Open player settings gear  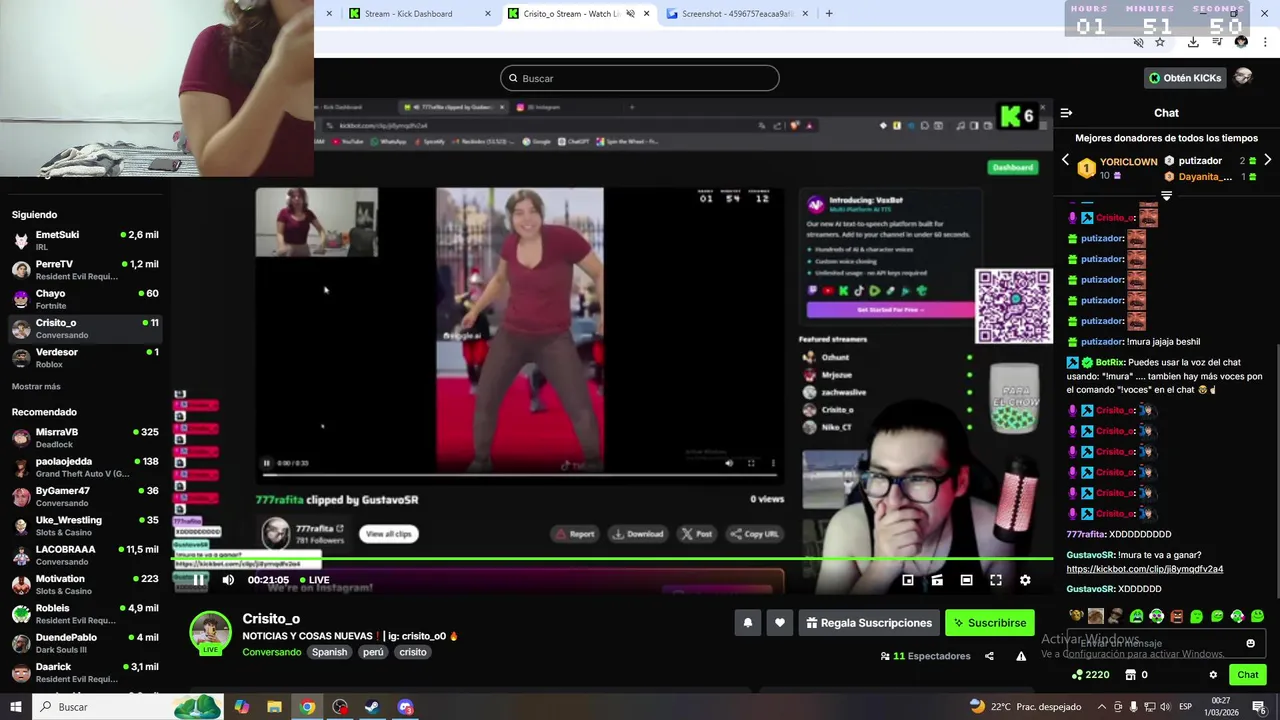[x=1025, y=580]
